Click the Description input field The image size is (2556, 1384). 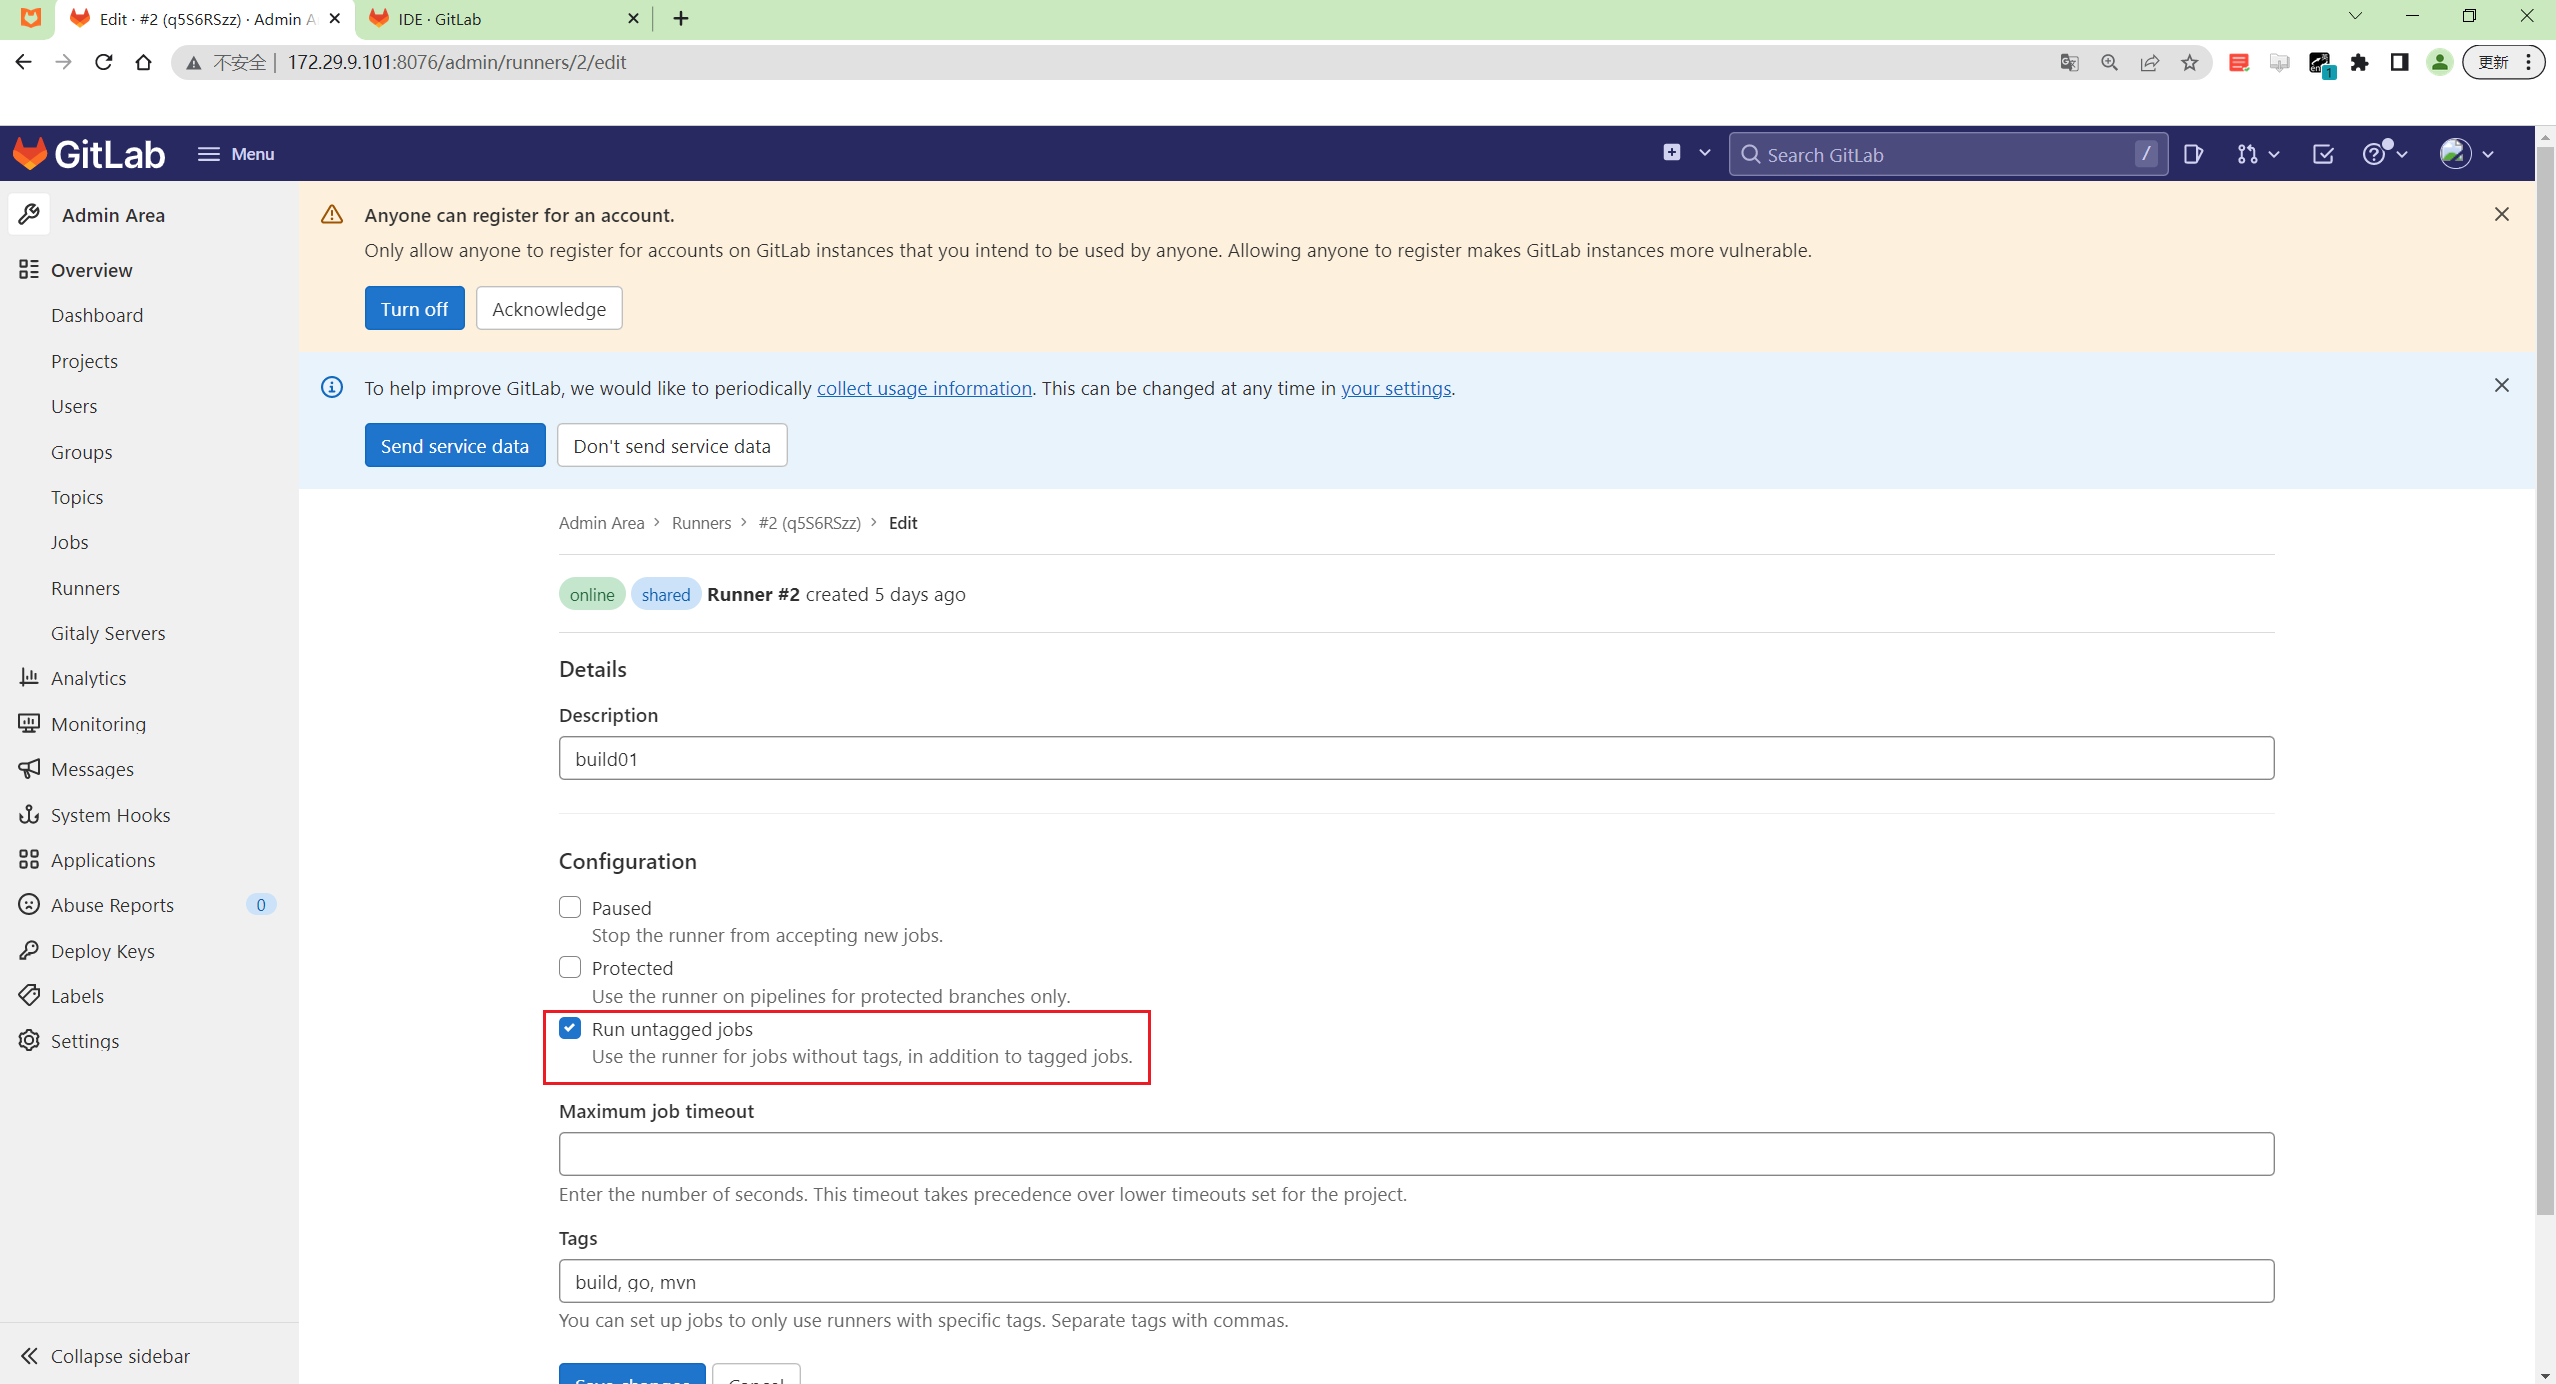click(1416, 758)
